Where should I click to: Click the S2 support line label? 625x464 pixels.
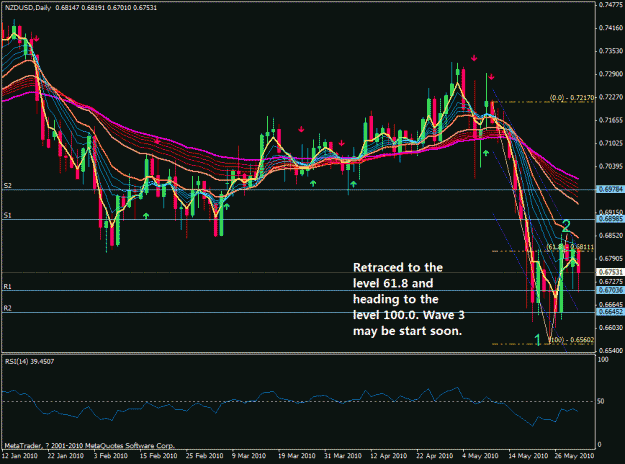[x=8, y=186]
